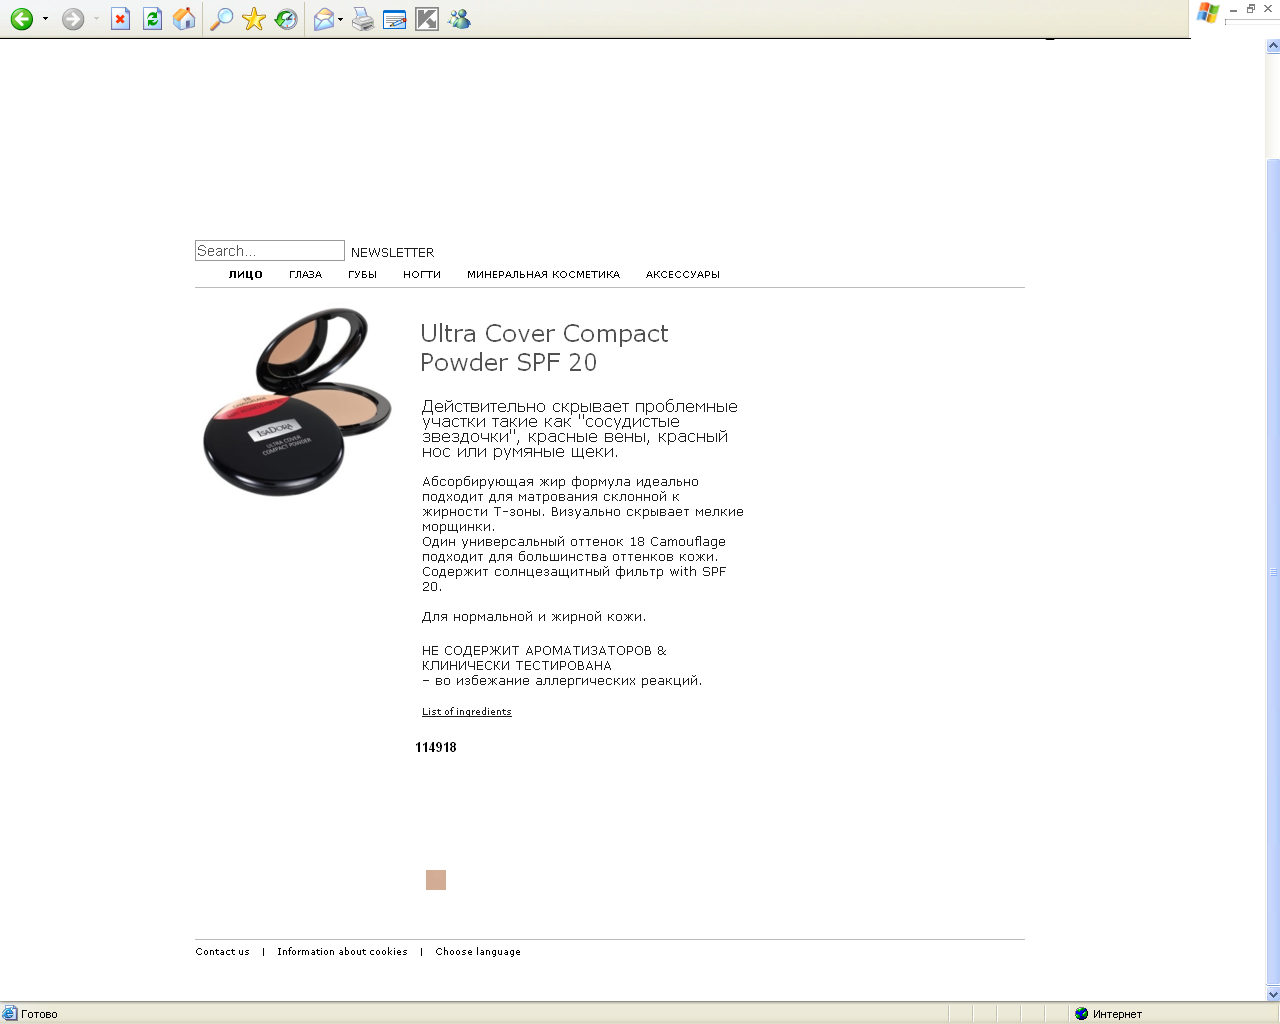
Task: Click the Ultra Cover Compact Powder title
Action: pos(544,348)
